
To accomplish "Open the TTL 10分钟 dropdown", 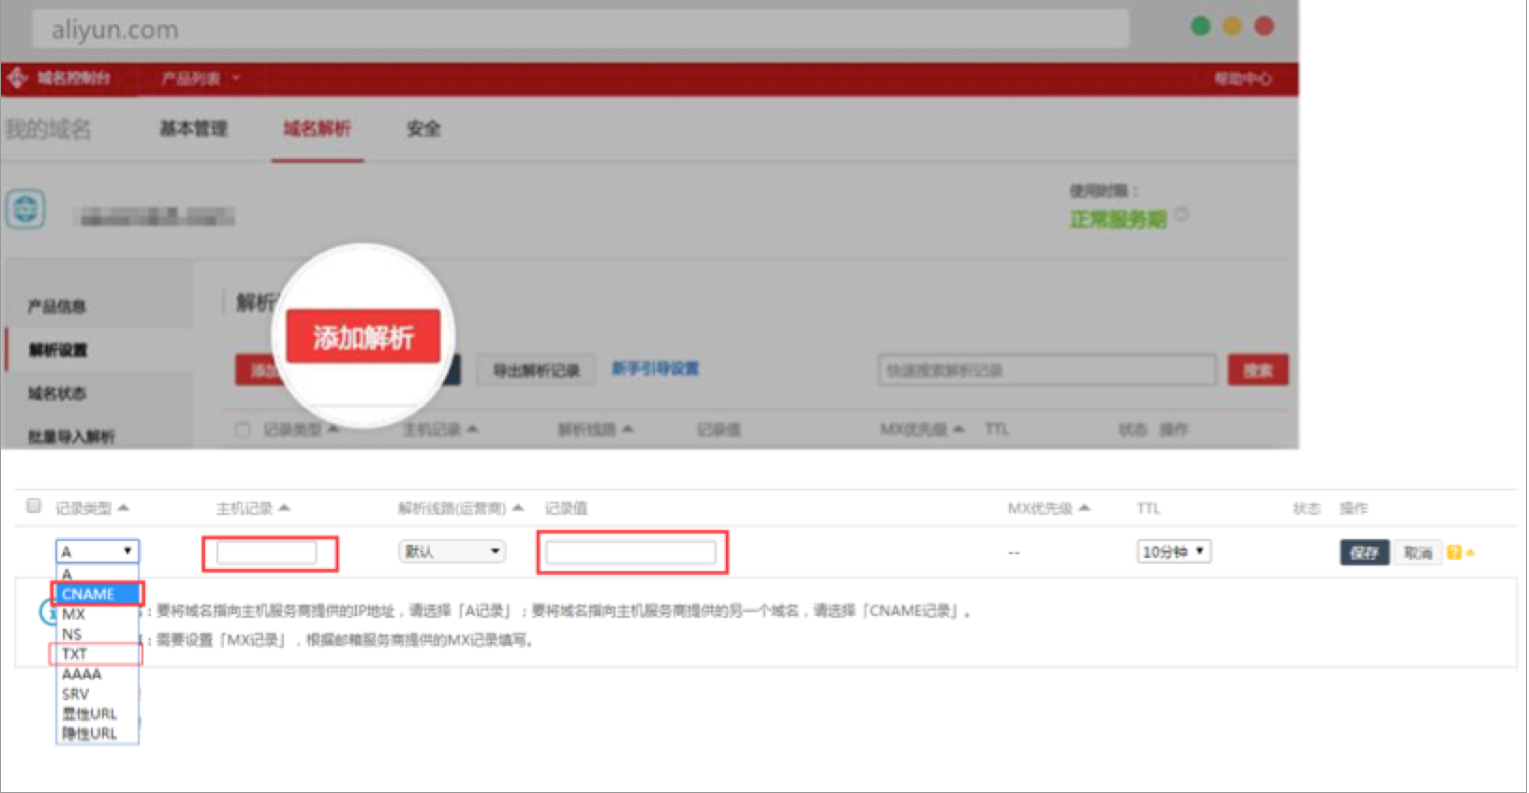I will point(1174,551).
